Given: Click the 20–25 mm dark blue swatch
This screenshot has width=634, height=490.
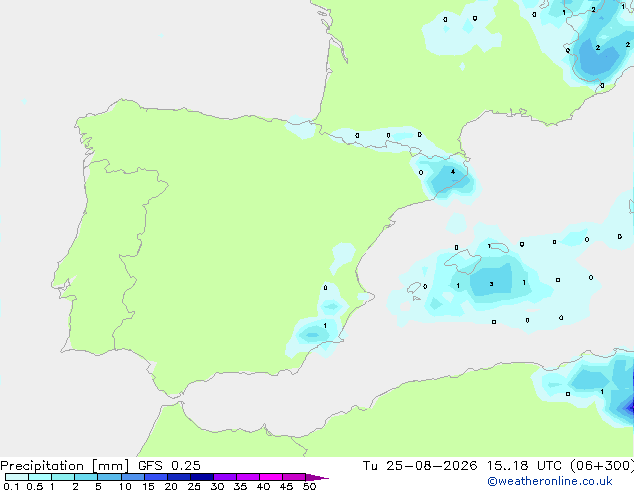Looking at the screenshot, I should 179,477.
